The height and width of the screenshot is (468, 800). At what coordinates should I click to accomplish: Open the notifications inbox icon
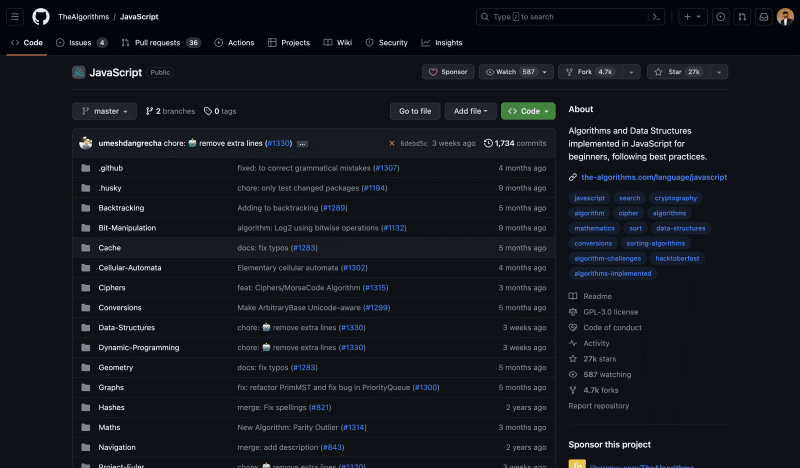[764, 17]
